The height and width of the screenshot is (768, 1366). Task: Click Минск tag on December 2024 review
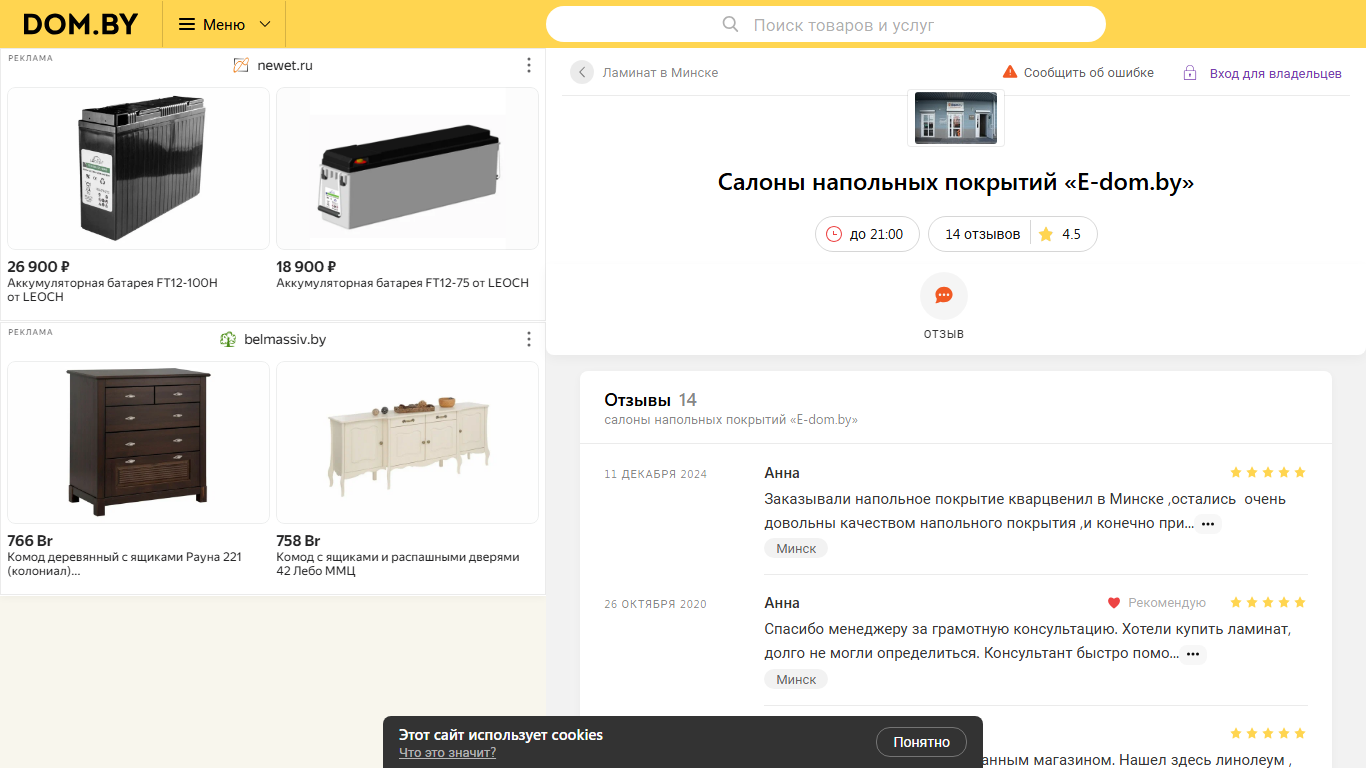(x=796, y=548)
